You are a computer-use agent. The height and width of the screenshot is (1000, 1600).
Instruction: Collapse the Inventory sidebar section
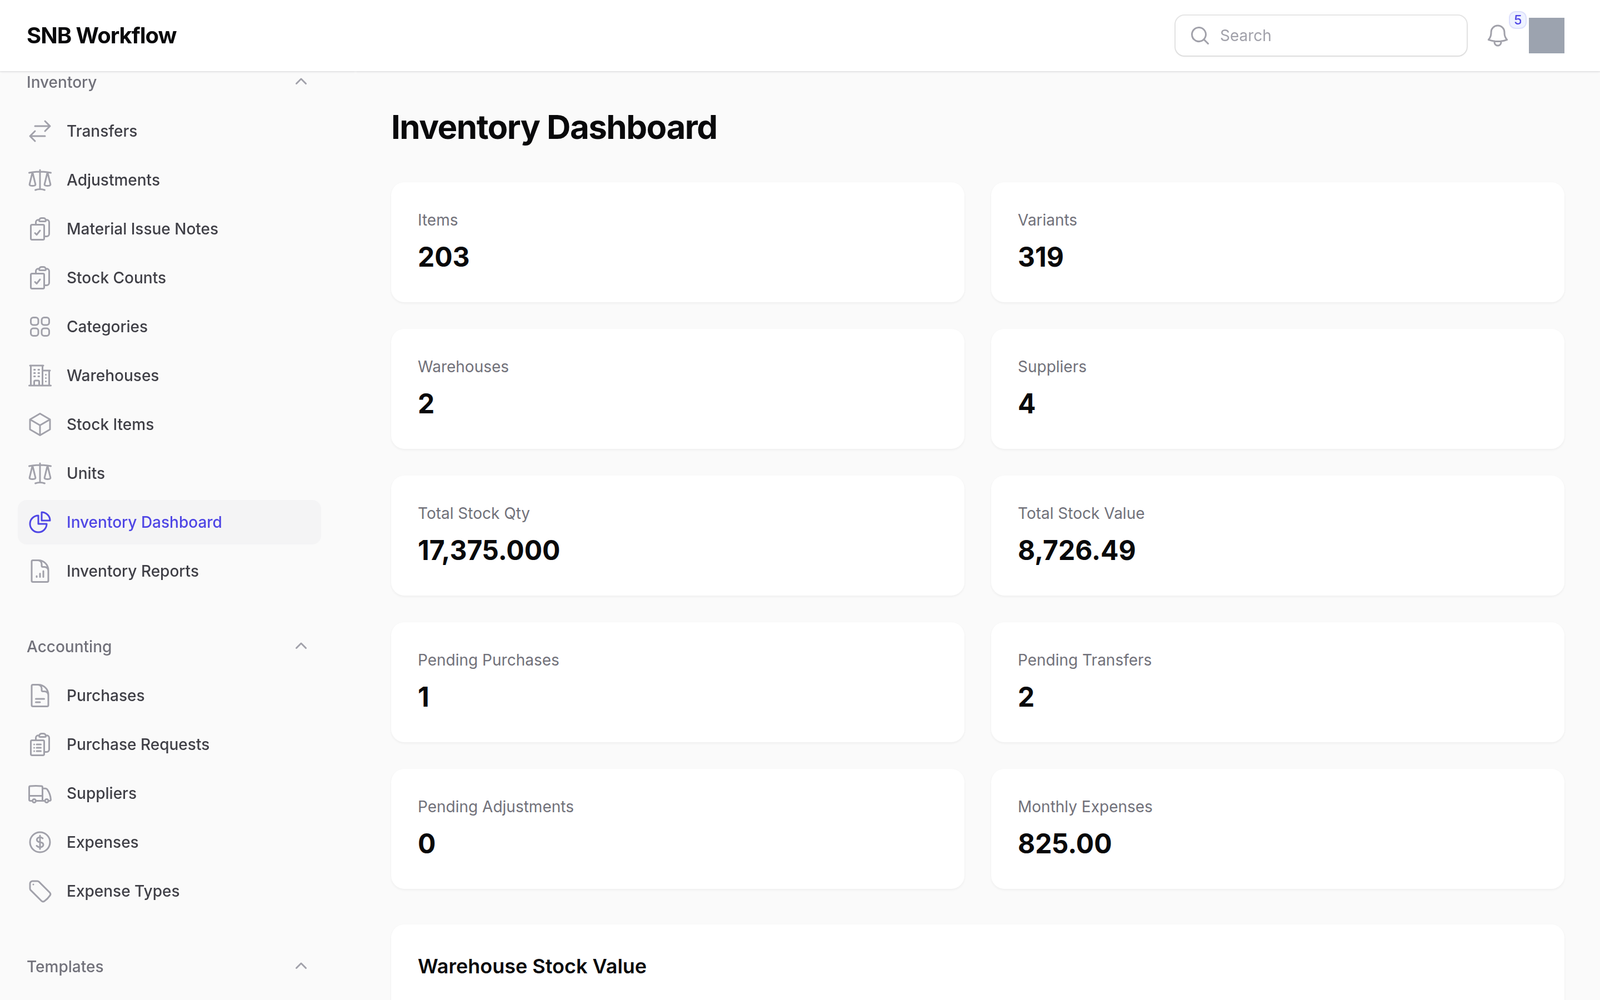[x=301, y=82]
